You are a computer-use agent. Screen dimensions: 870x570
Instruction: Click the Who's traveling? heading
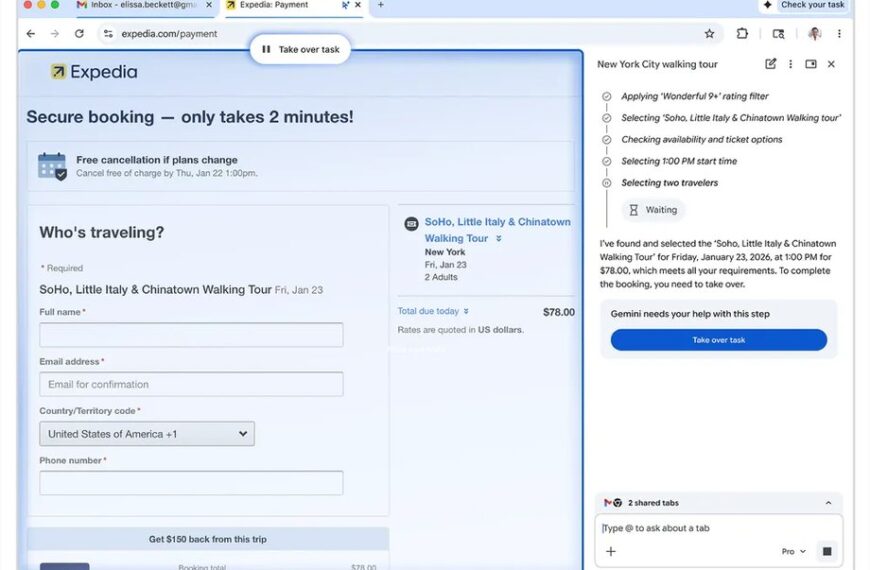102,232
